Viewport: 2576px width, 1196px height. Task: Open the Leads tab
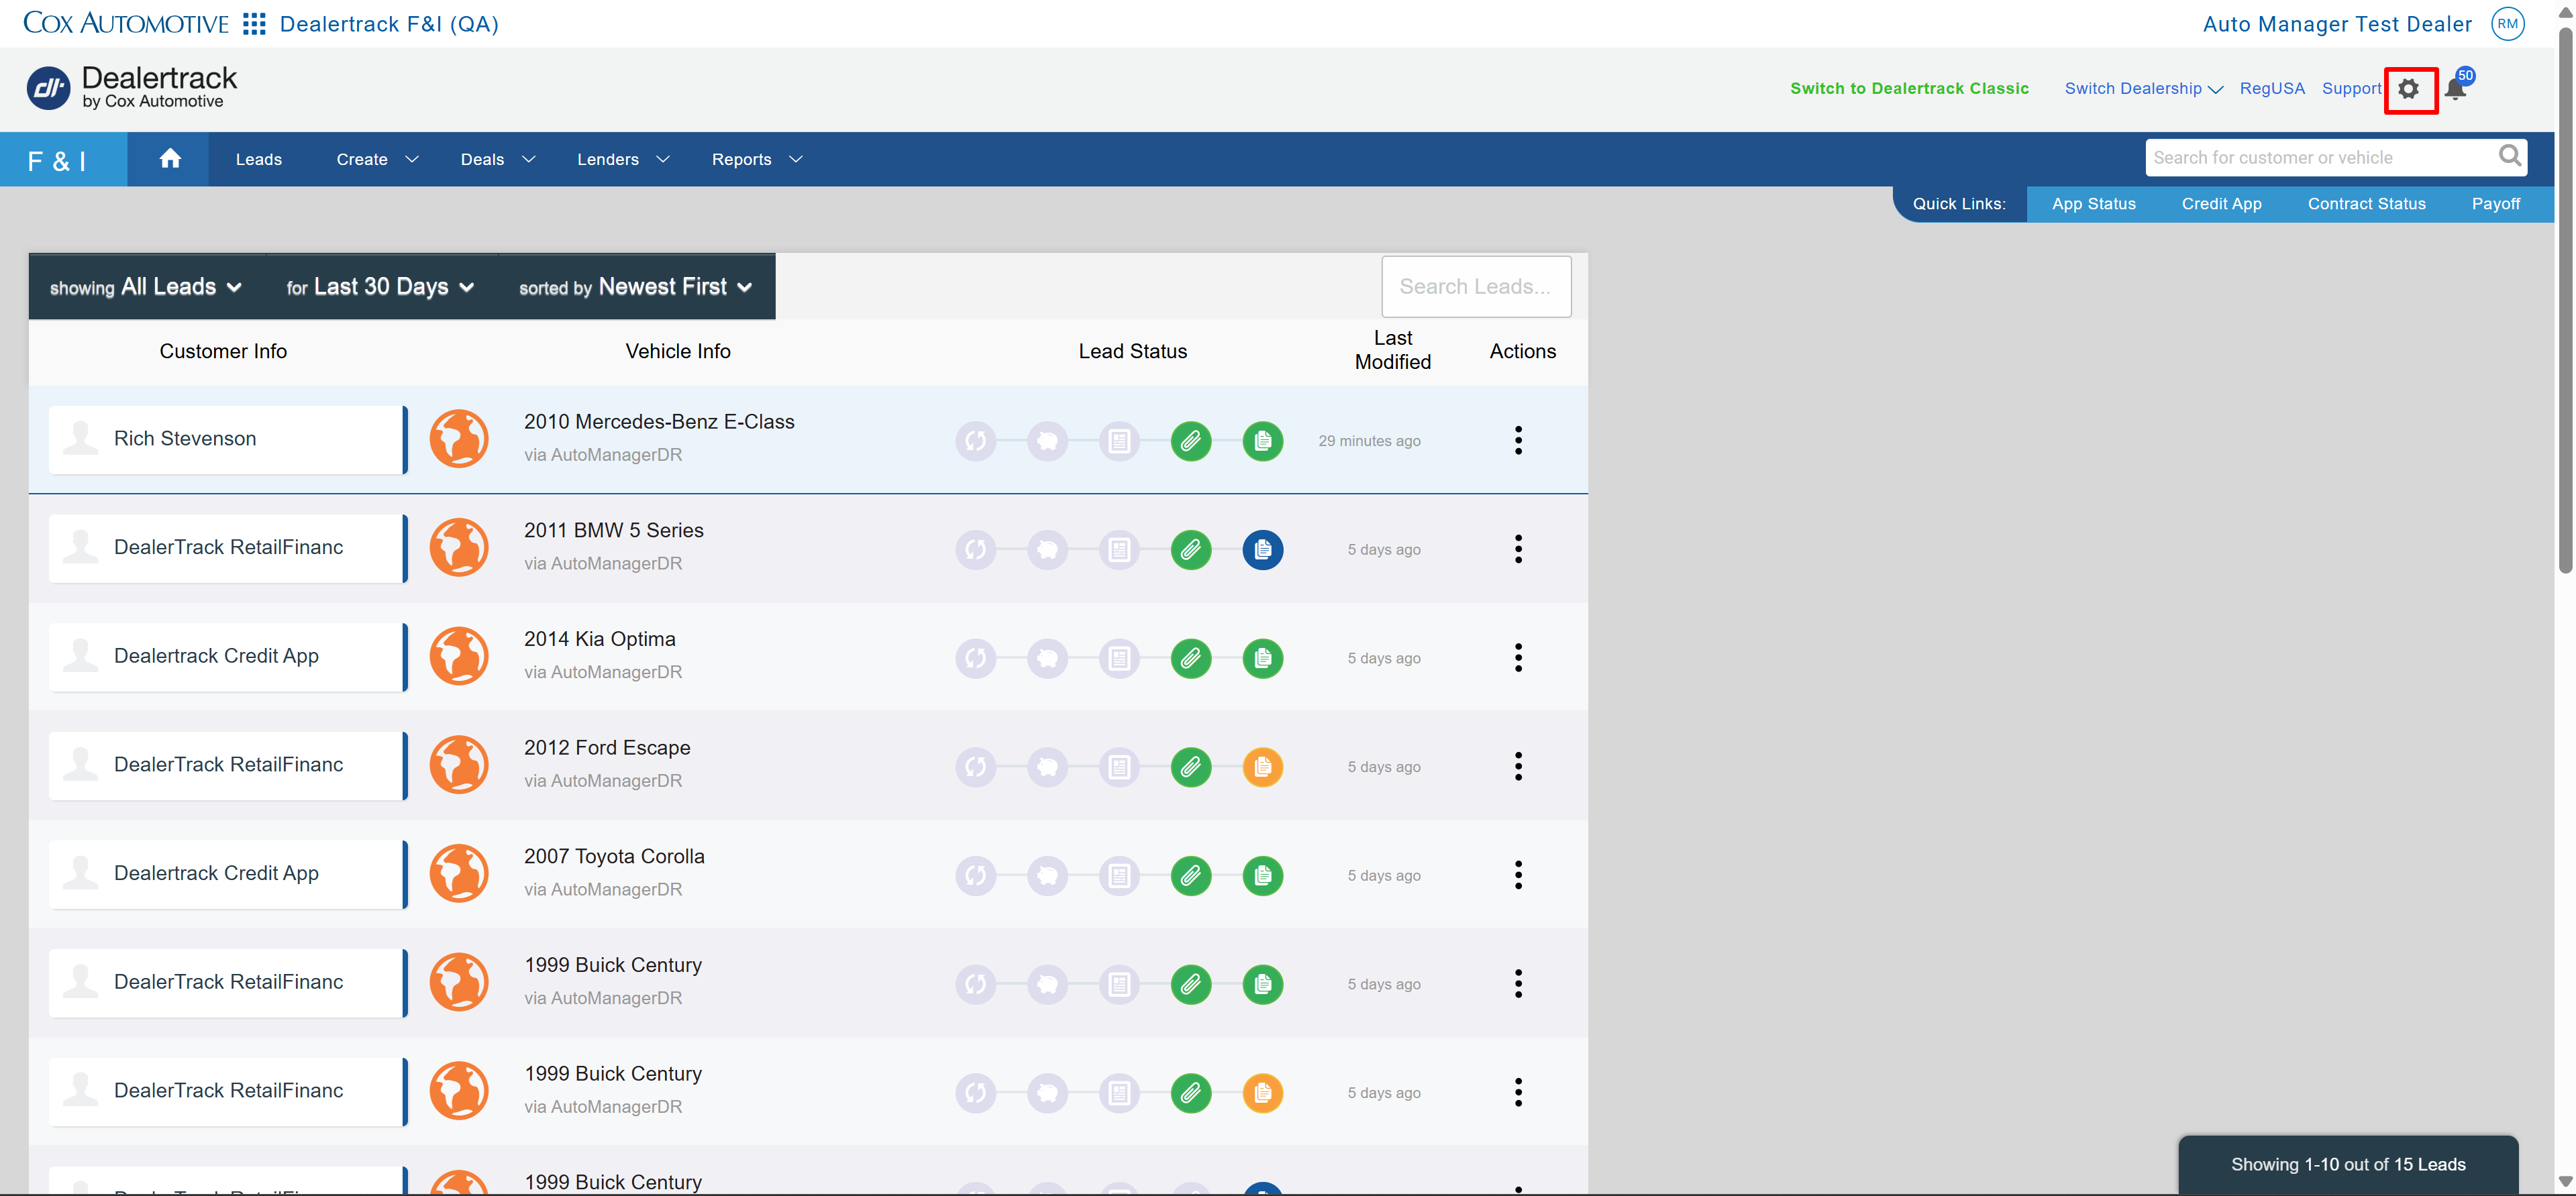point(259,160)
